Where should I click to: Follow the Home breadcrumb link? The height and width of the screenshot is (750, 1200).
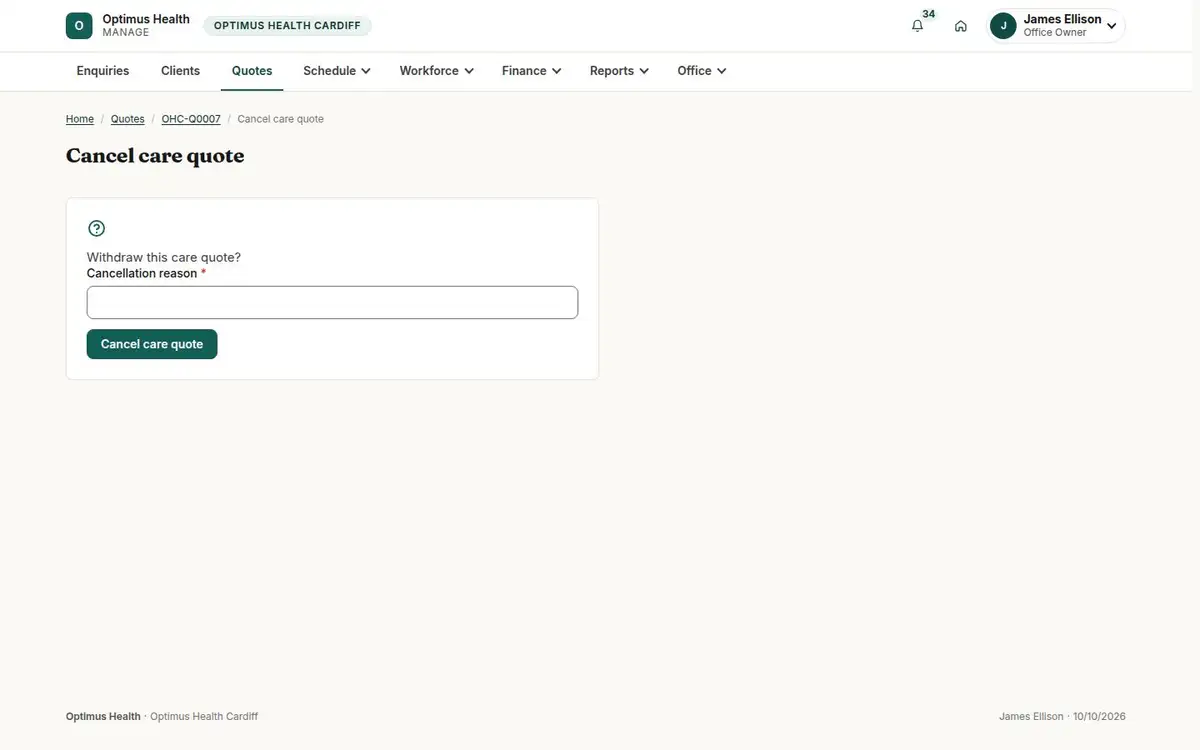tap(80, 119)
